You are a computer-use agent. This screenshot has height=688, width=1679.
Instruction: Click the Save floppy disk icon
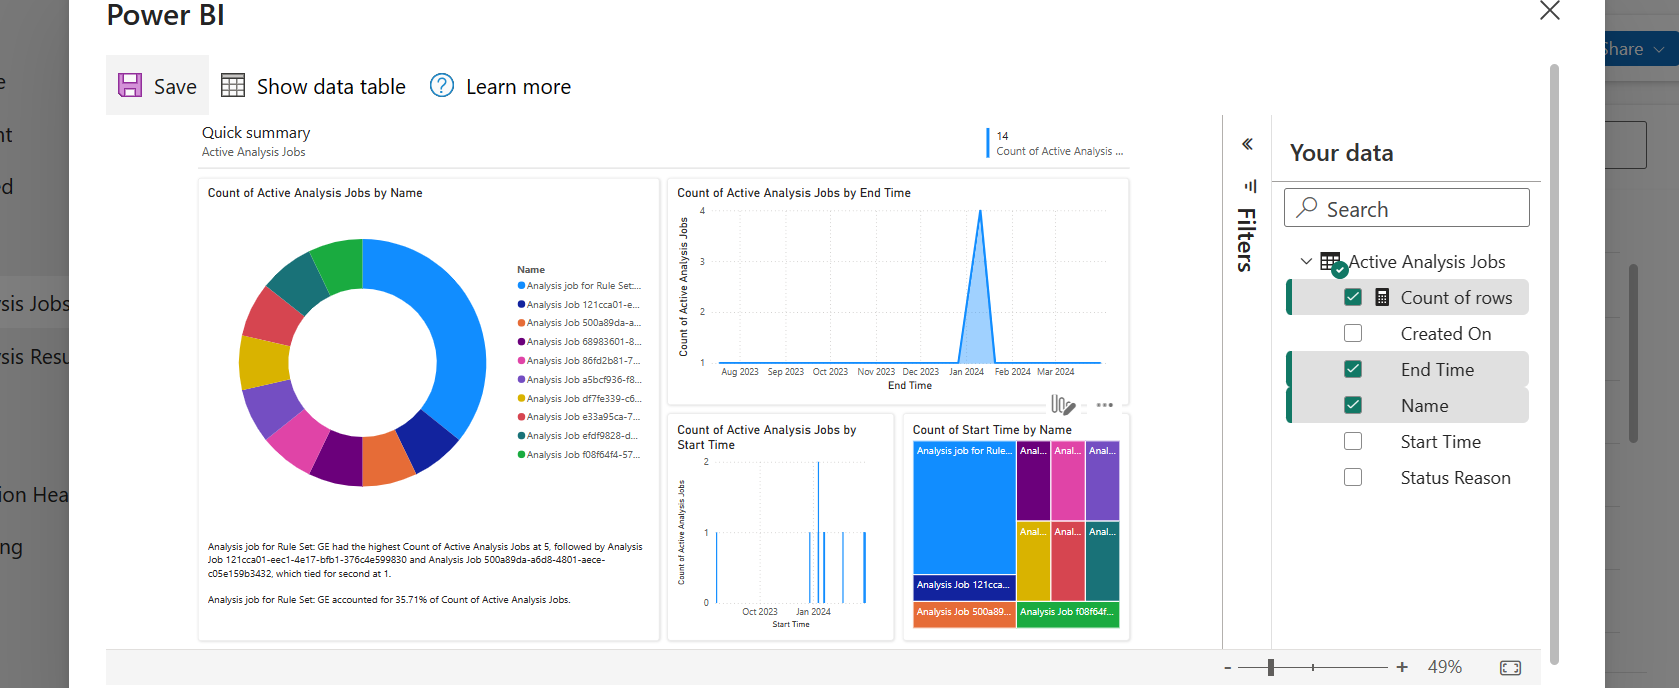coord(130,86)
